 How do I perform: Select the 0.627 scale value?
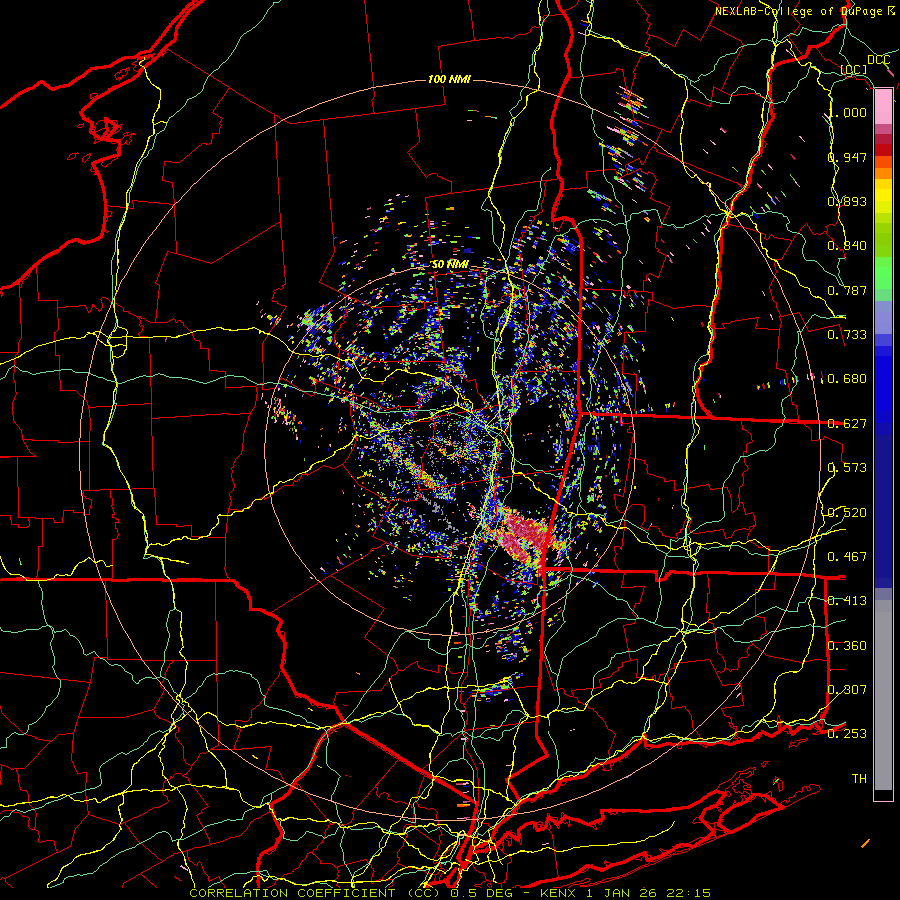point(847,424)
